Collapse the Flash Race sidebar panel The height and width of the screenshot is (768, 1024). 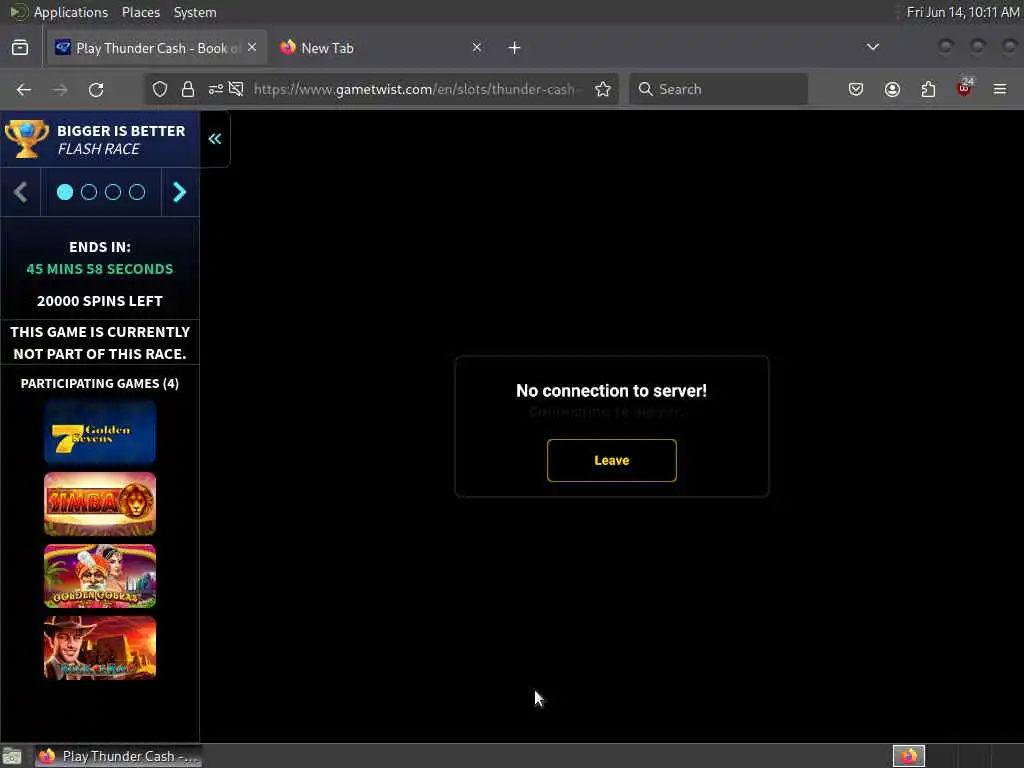pos(215,139)
